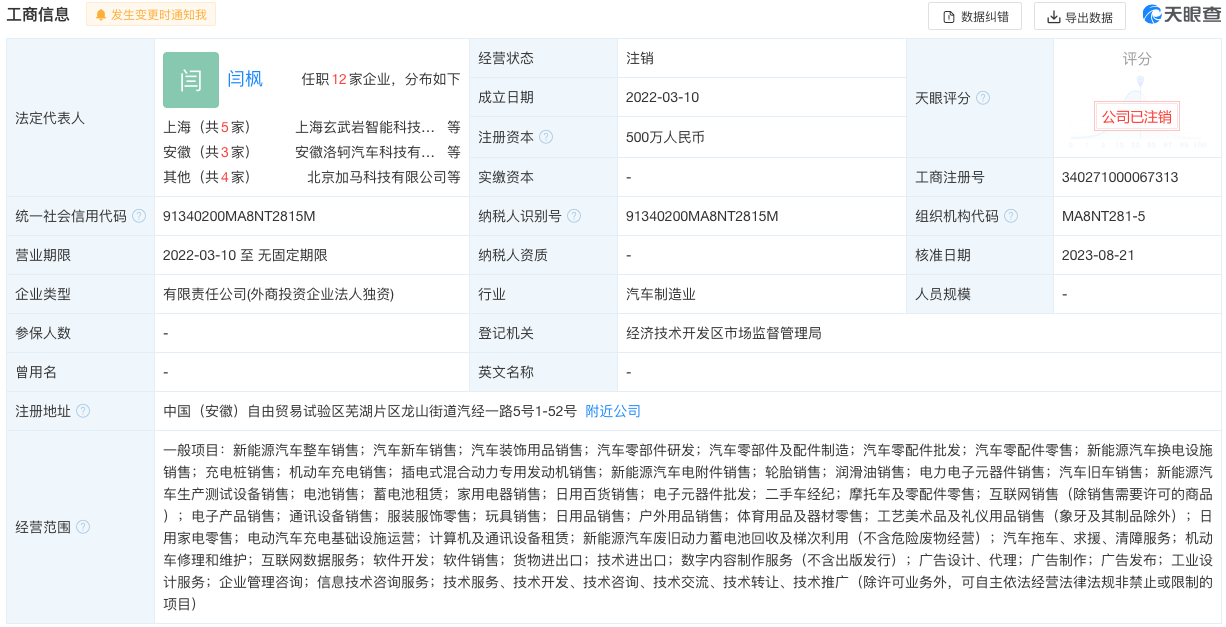Click registration authority 经济技术开发区市场监督管理局
This screenshot has height=627, width=1226.
tap(724, 333)
